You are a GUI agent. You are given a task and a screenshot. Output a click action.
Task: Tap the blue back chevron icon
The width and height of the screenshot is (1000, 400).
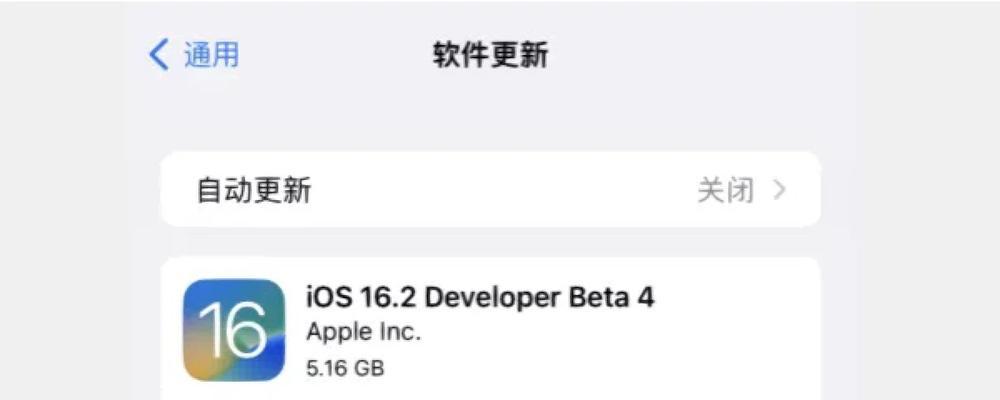pos(159,55)
